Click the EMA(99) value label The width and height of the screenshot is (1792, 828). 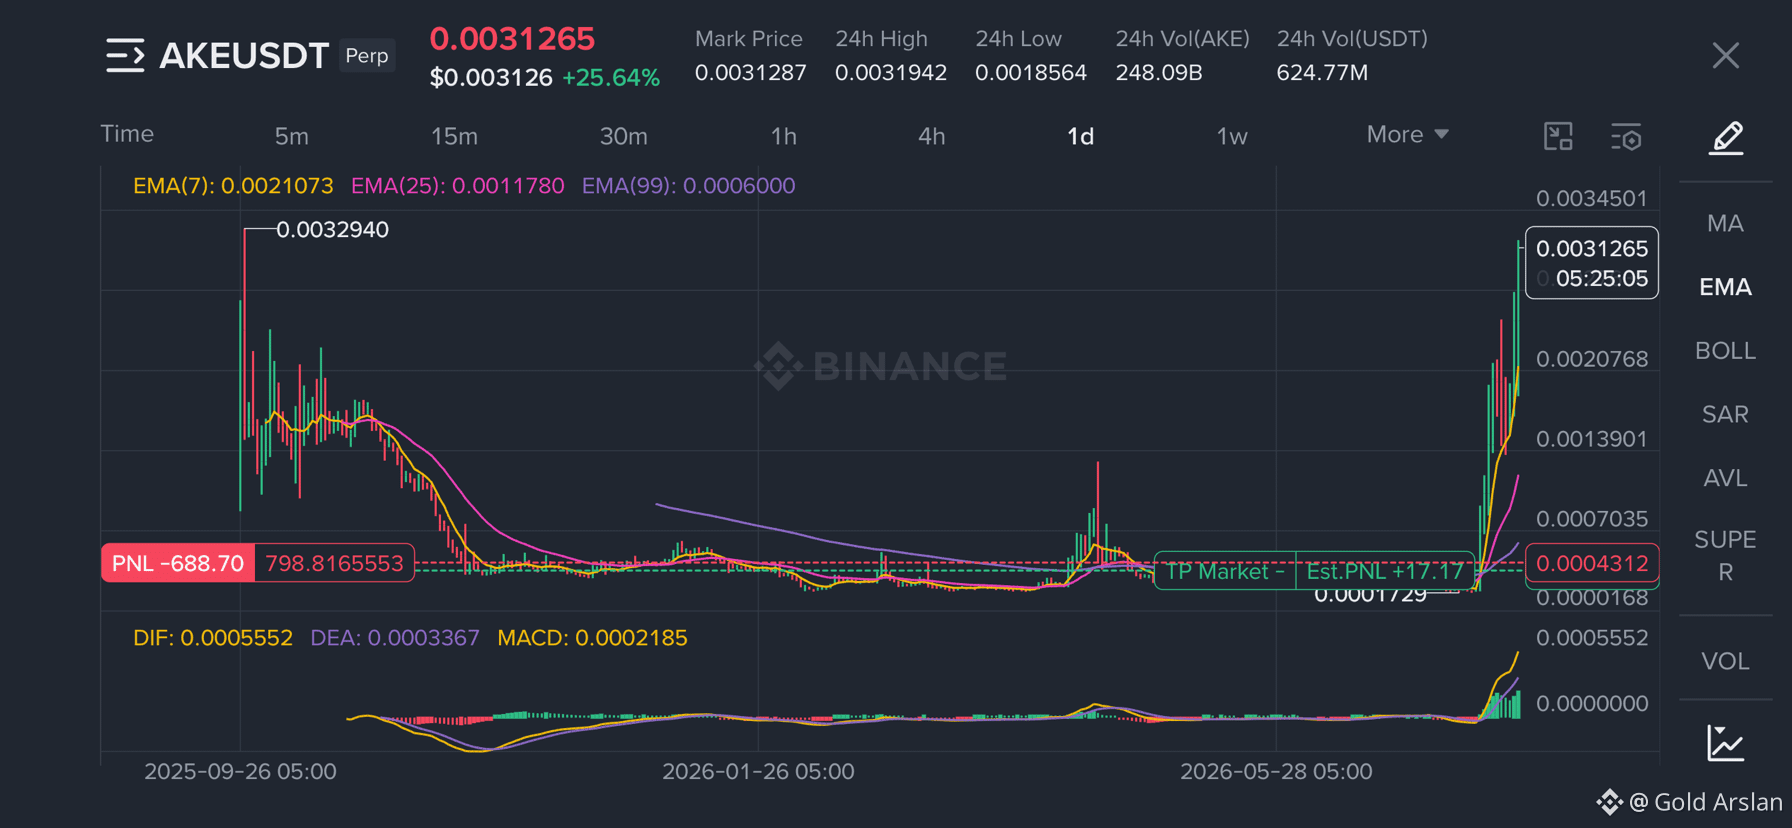coord(688,186)
